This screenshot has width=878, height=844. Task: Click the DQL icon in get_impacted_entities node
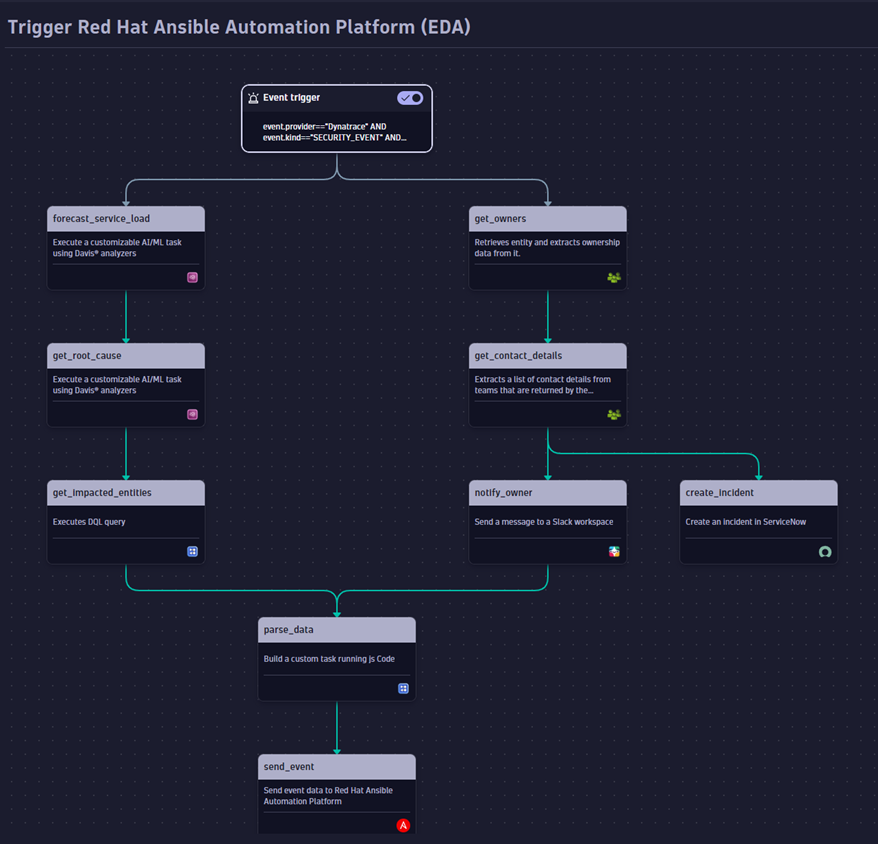point(192,551)
